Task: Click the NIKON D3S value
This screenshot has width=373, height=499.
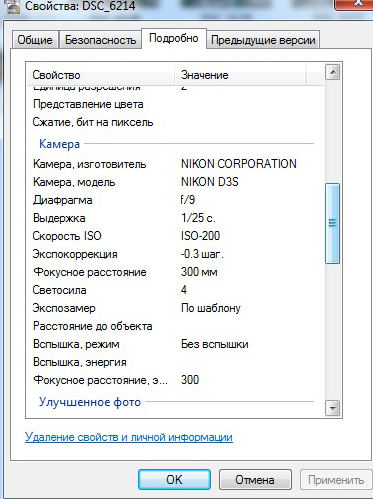Action: pyautogui.click(x=210, y=182)
